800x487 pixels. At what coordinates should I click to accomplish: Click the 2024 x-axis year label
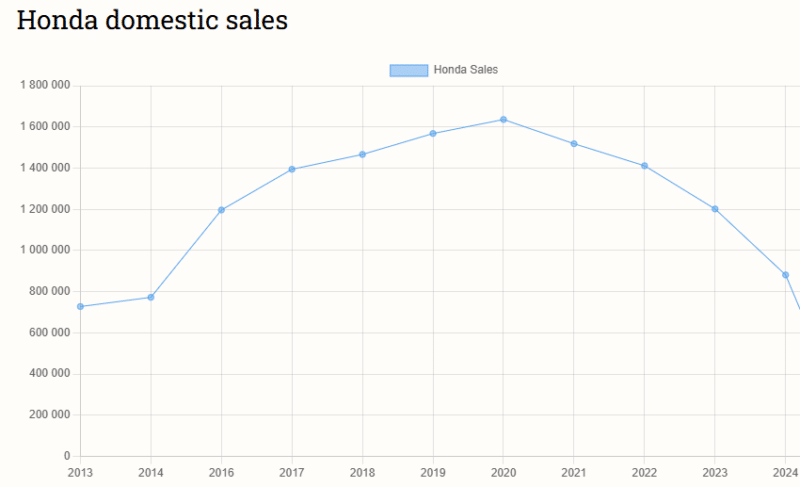tap(786, 471)
